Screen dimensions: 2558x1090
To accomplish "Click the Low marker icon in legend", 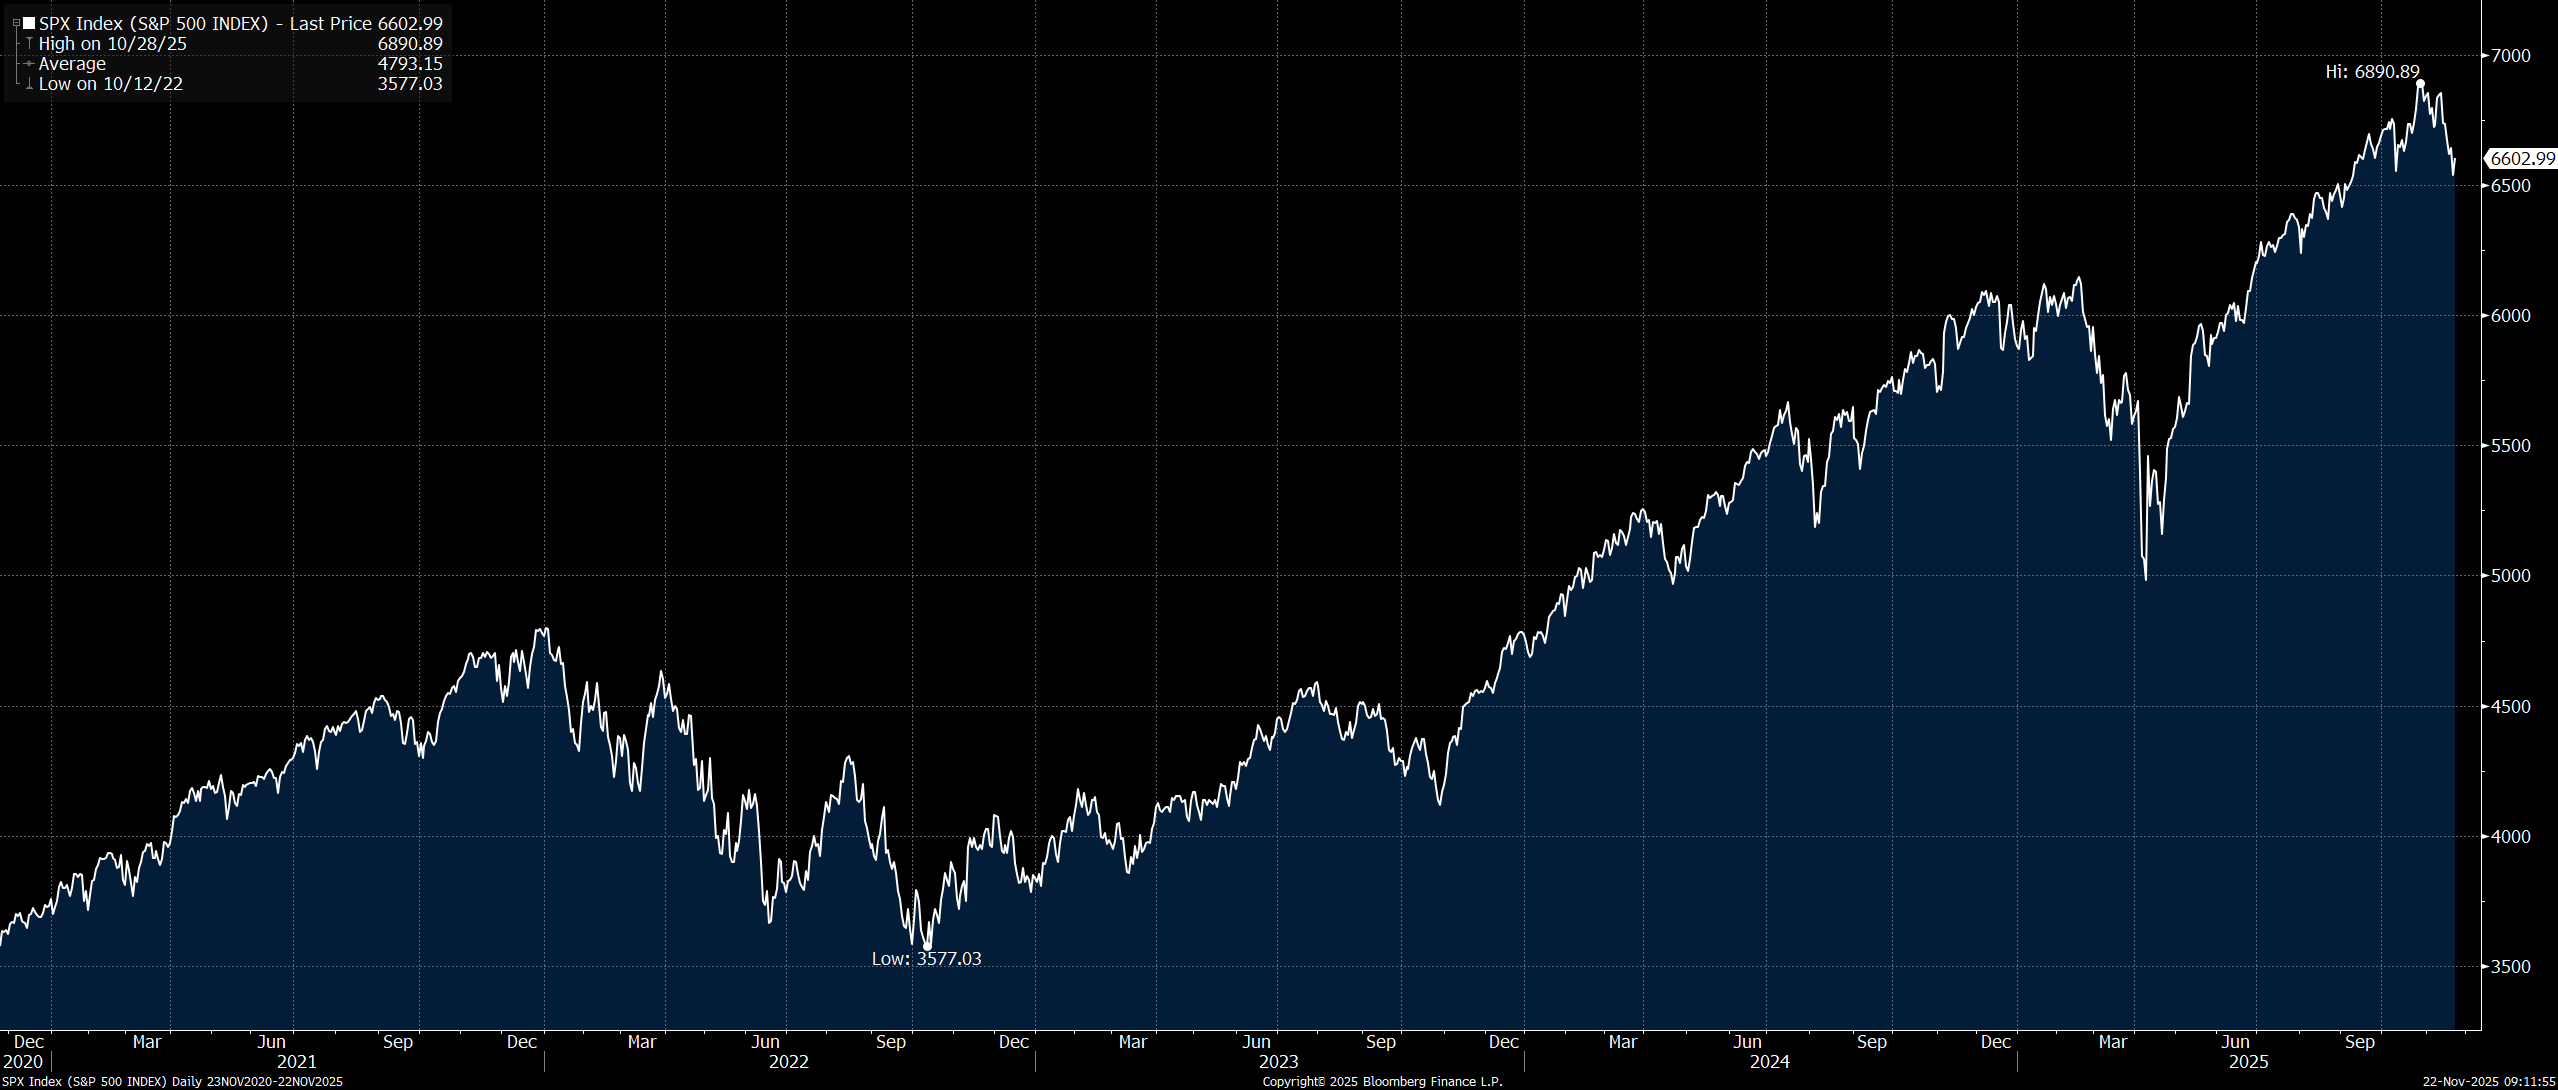I will point(29,84).
